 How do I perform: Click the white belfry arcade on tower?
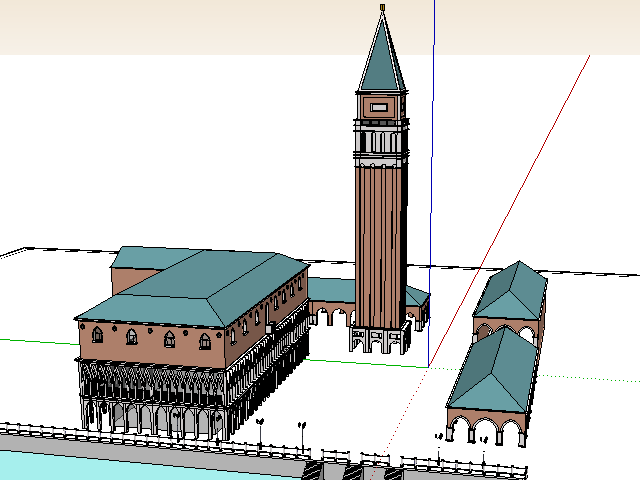coord(380,141)
